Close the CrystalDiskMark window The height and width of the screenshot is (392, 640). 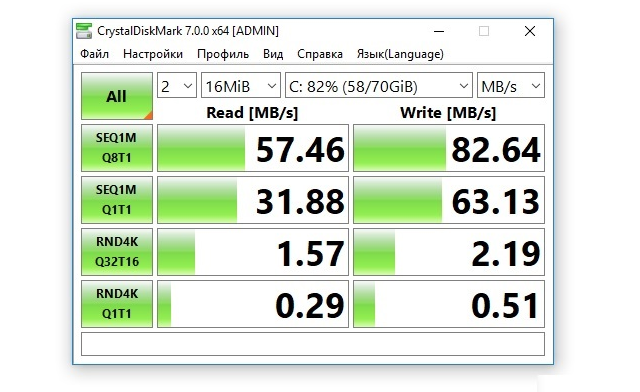pyautogui.click(x=530, y=31)
